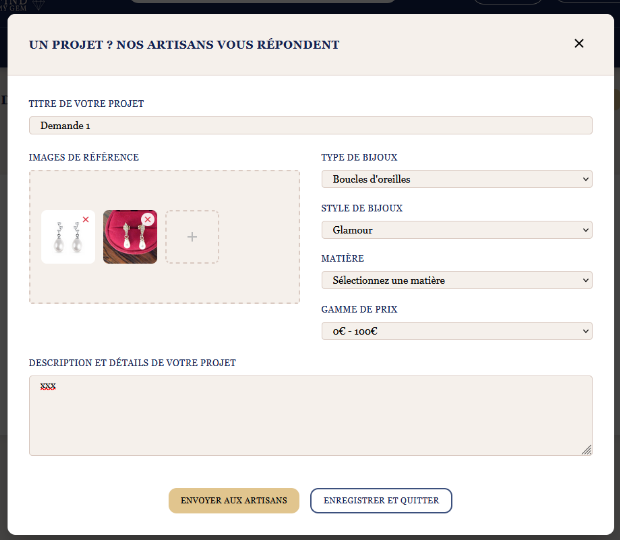Click the Images de référence label

click(84, 157)
